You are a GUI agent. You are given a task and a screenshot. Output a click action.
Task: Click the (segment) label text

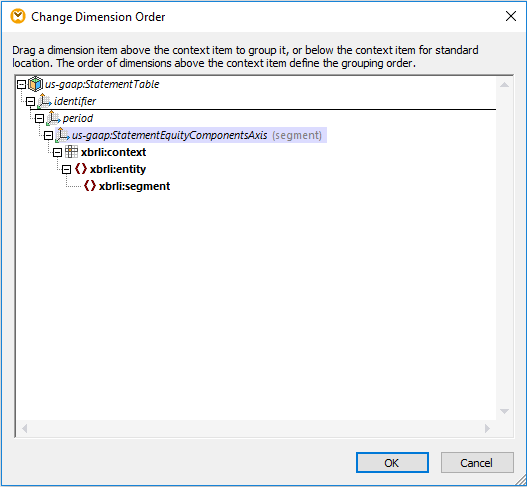click(297, 135)
